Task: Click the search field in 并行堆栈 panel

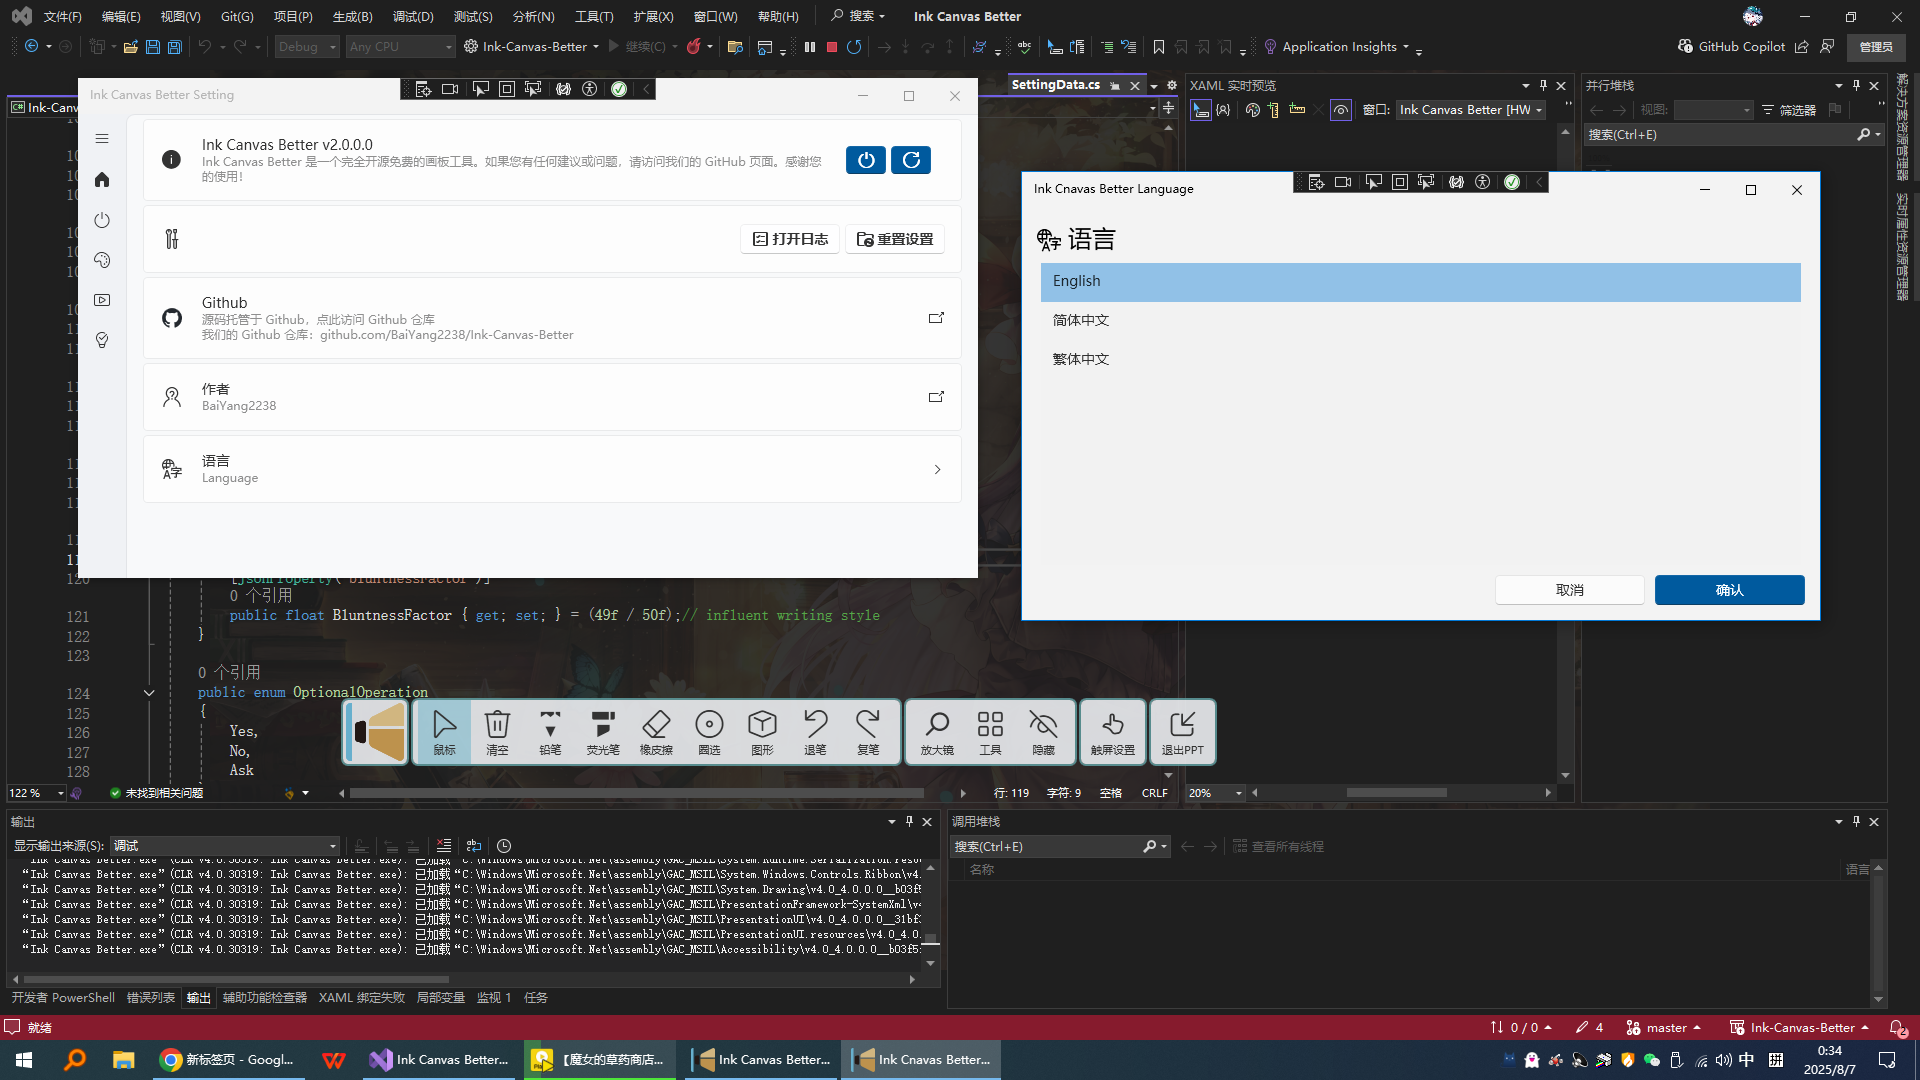Action: (x=1720, y=135)
